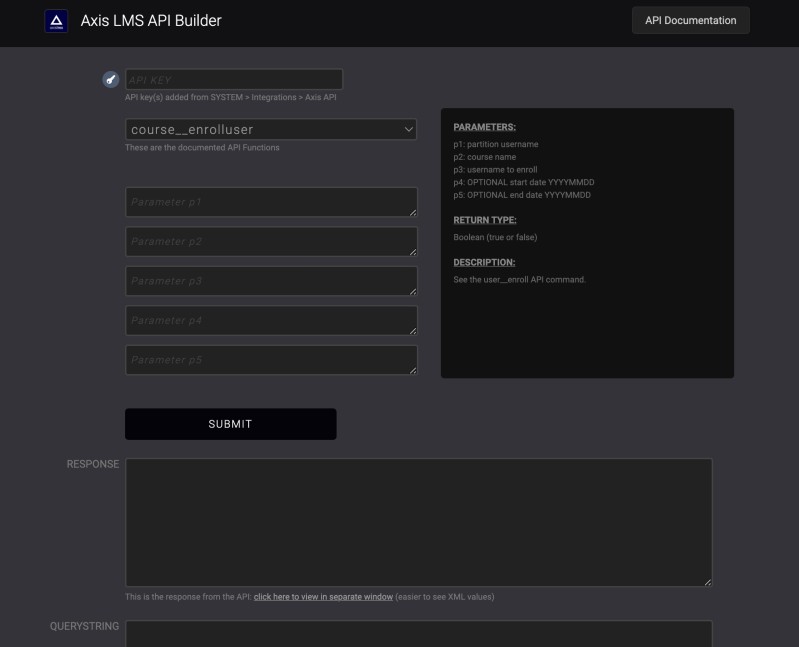Open 'click here to view in separate window' link

tap(323, 597)
